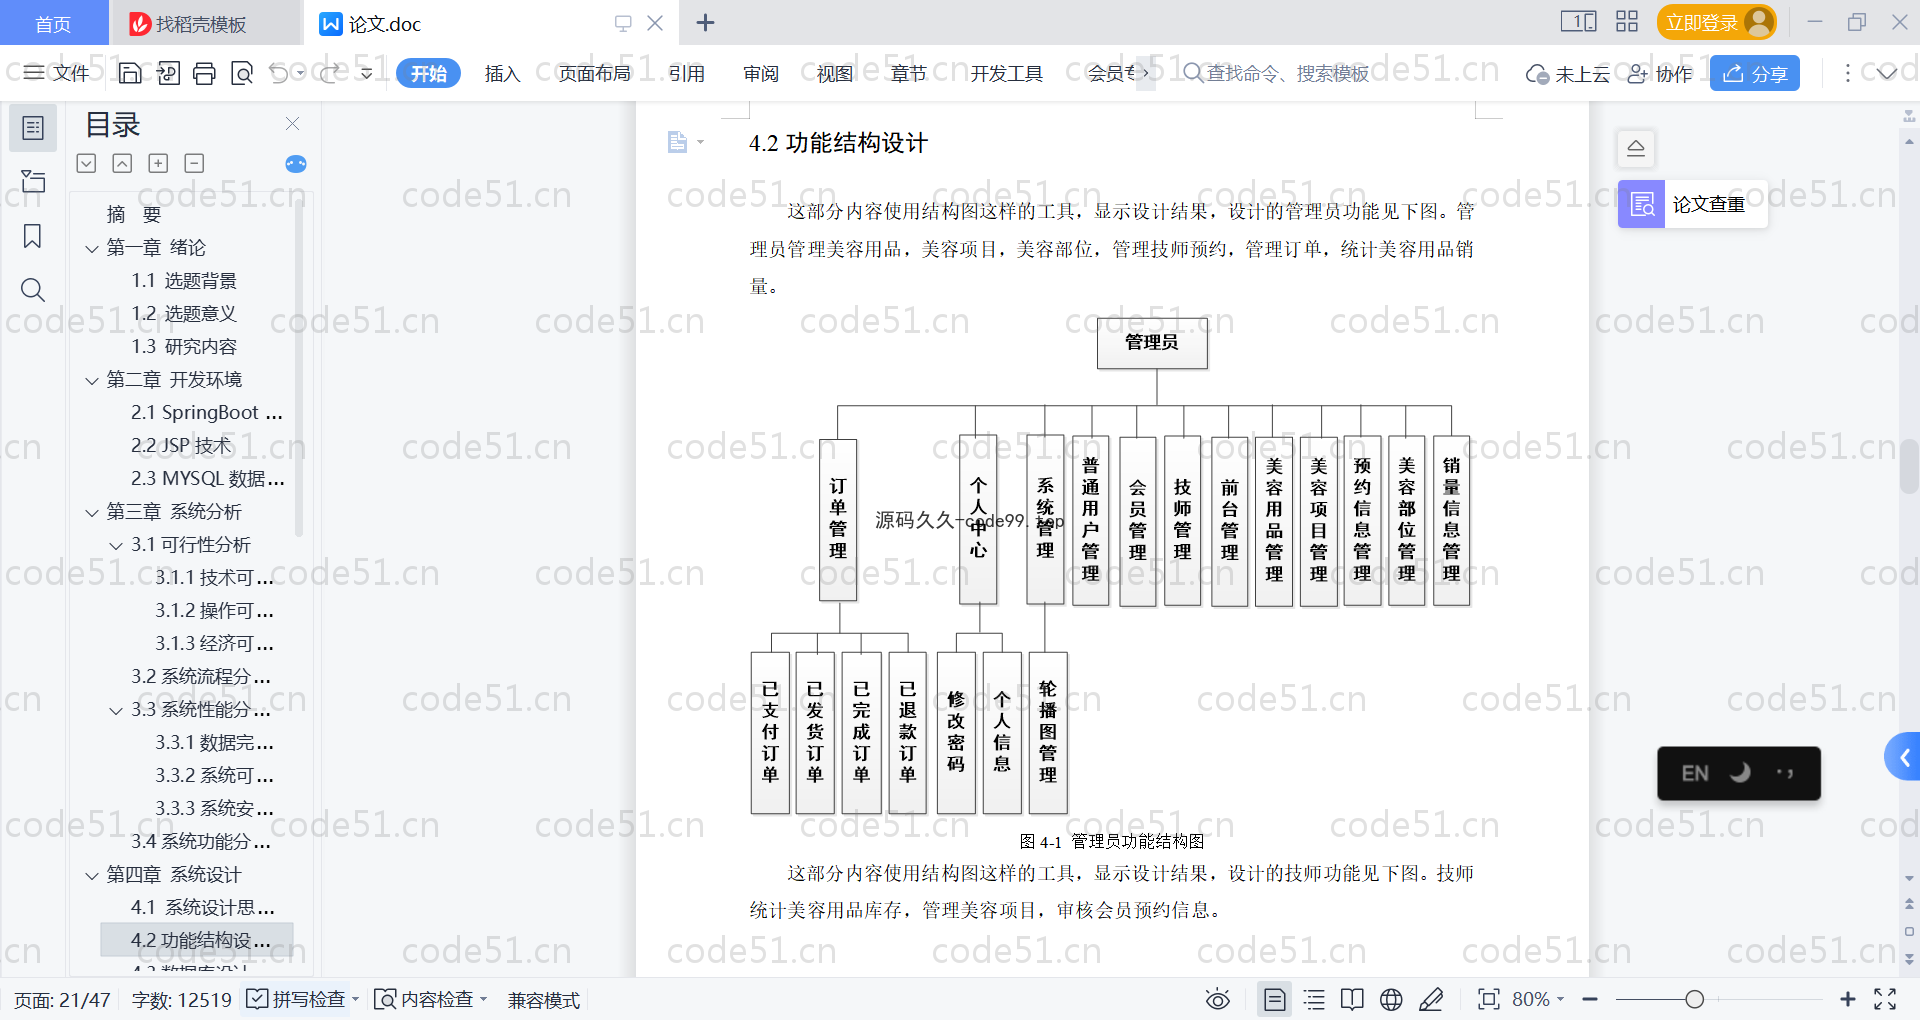This screenshot has width=1920, height=1020.
Task: Open 论文查重 panel button
Action: (1692, 204)
